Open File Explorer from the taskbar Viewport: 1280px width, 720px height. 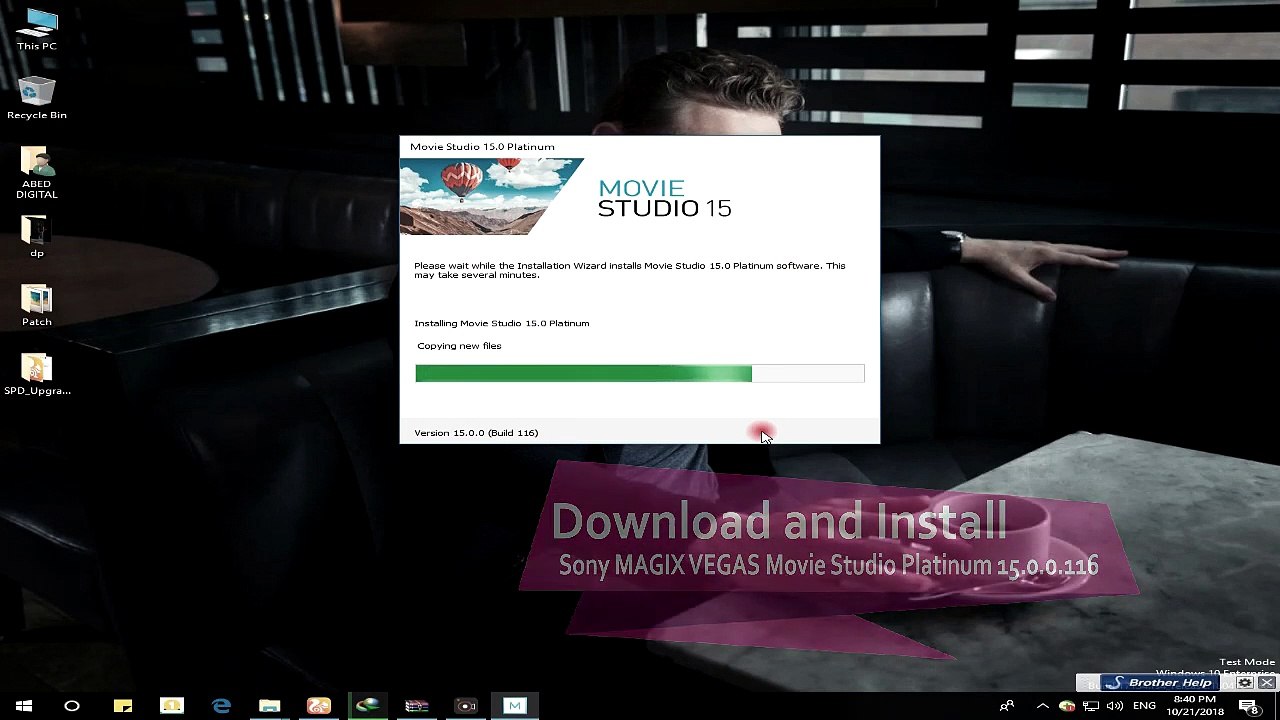coord(270,706)
